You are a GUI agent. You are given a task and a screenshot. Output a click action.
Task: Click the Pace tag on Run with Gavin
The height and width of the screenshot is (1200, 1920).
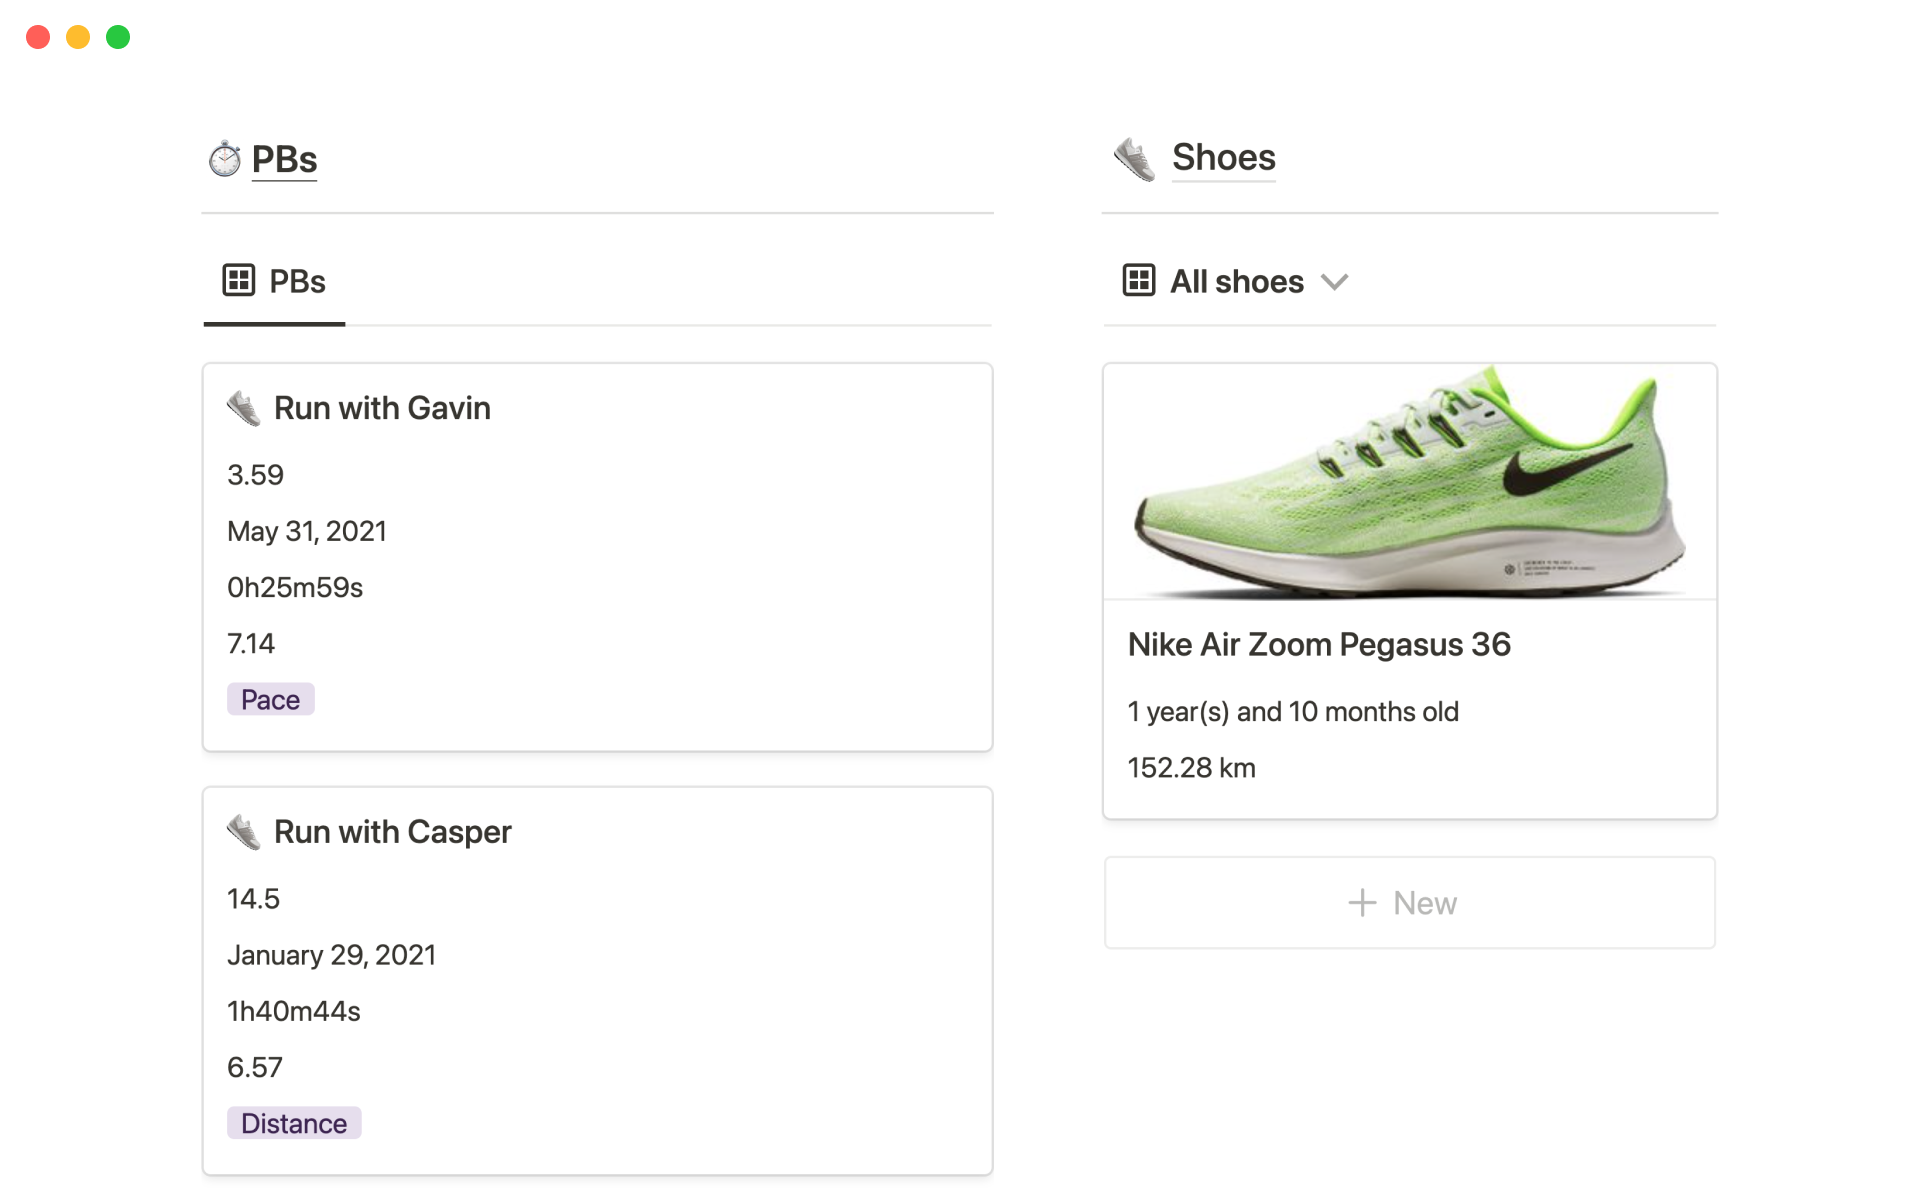click(x=270, y=699)
